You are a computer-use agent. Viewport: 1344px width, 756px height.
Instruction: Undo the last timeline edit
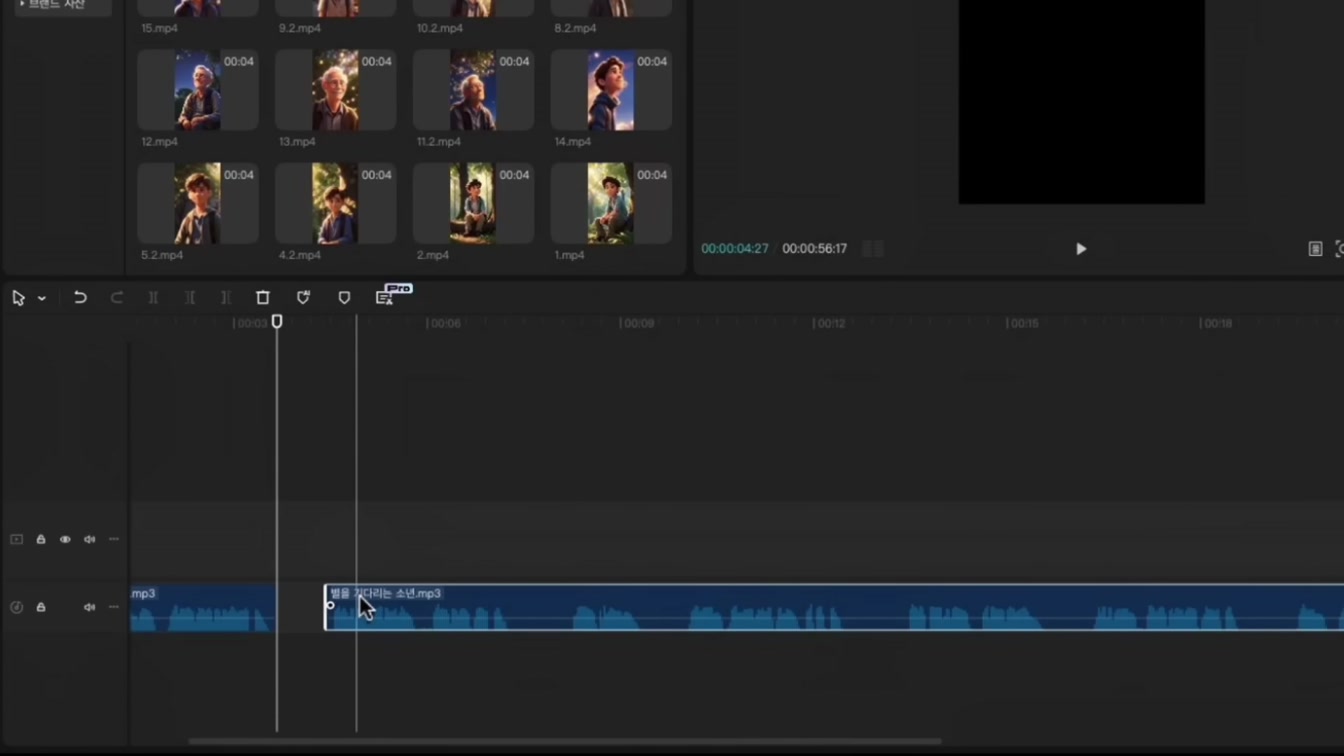click(x=80, y=298)
